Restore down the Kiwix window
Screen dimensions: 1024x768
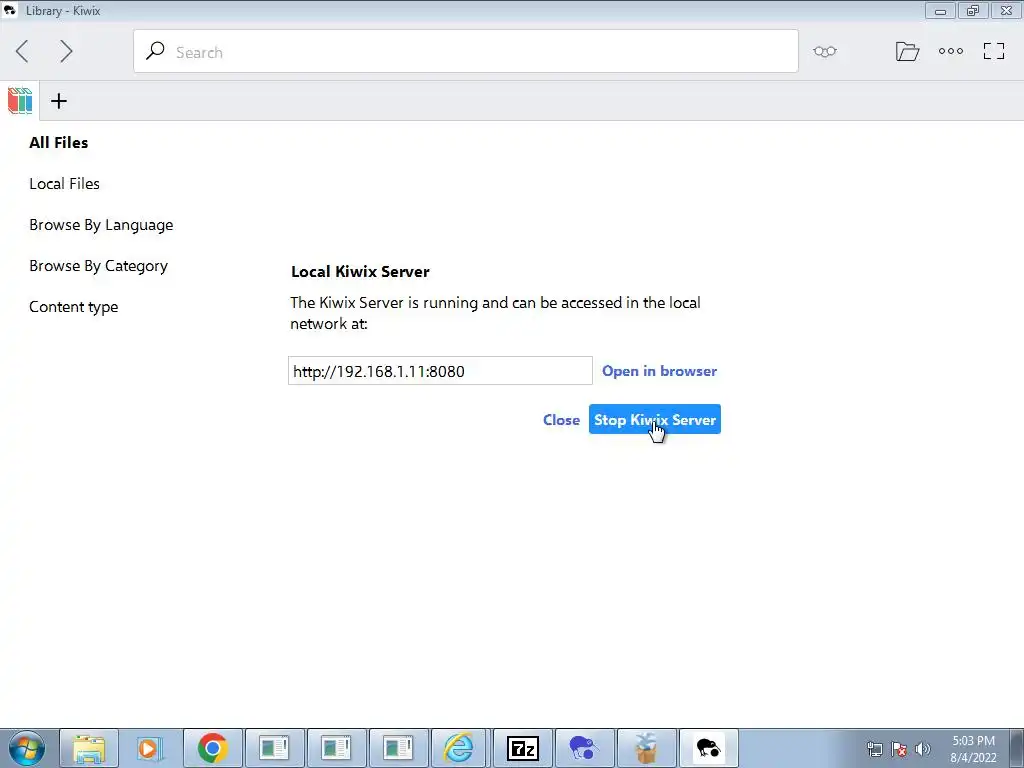[x=973, y=10]
